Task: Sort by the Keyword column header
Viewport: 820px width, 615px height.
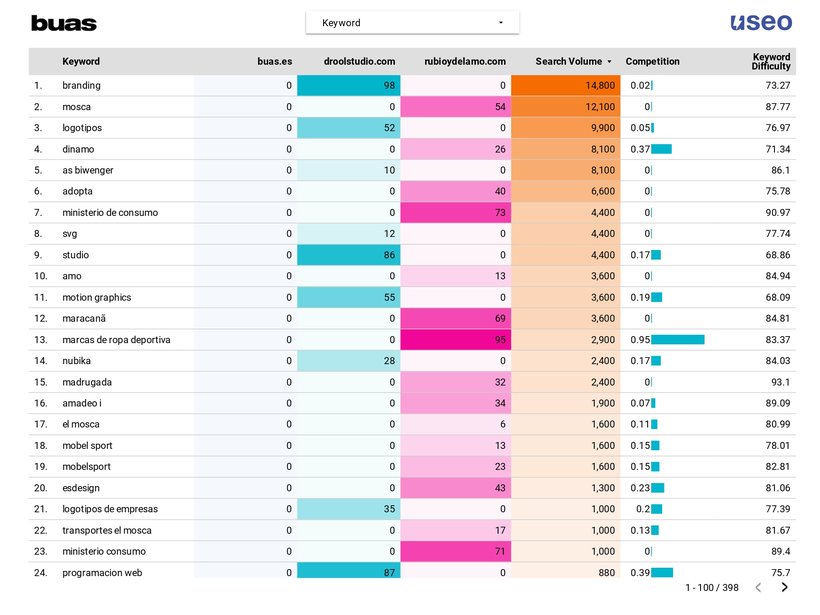Action: 81,61
